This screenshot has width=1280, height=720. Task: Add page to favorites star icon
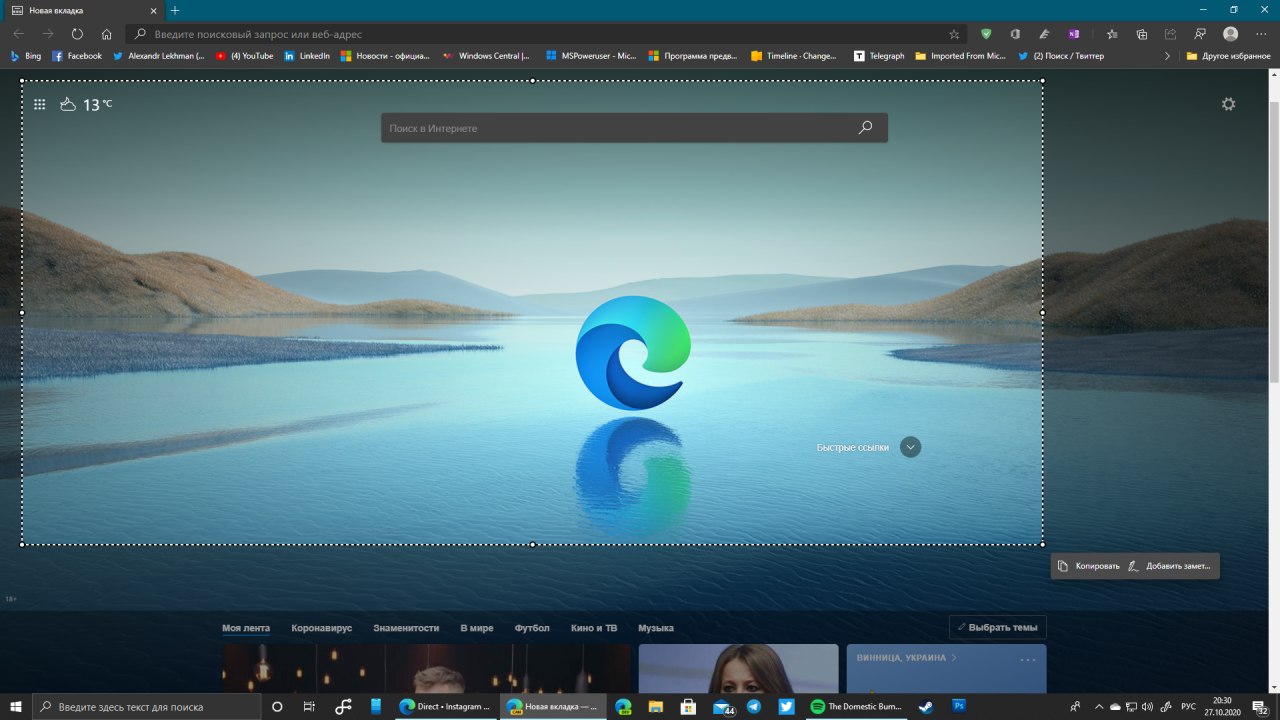954,34
